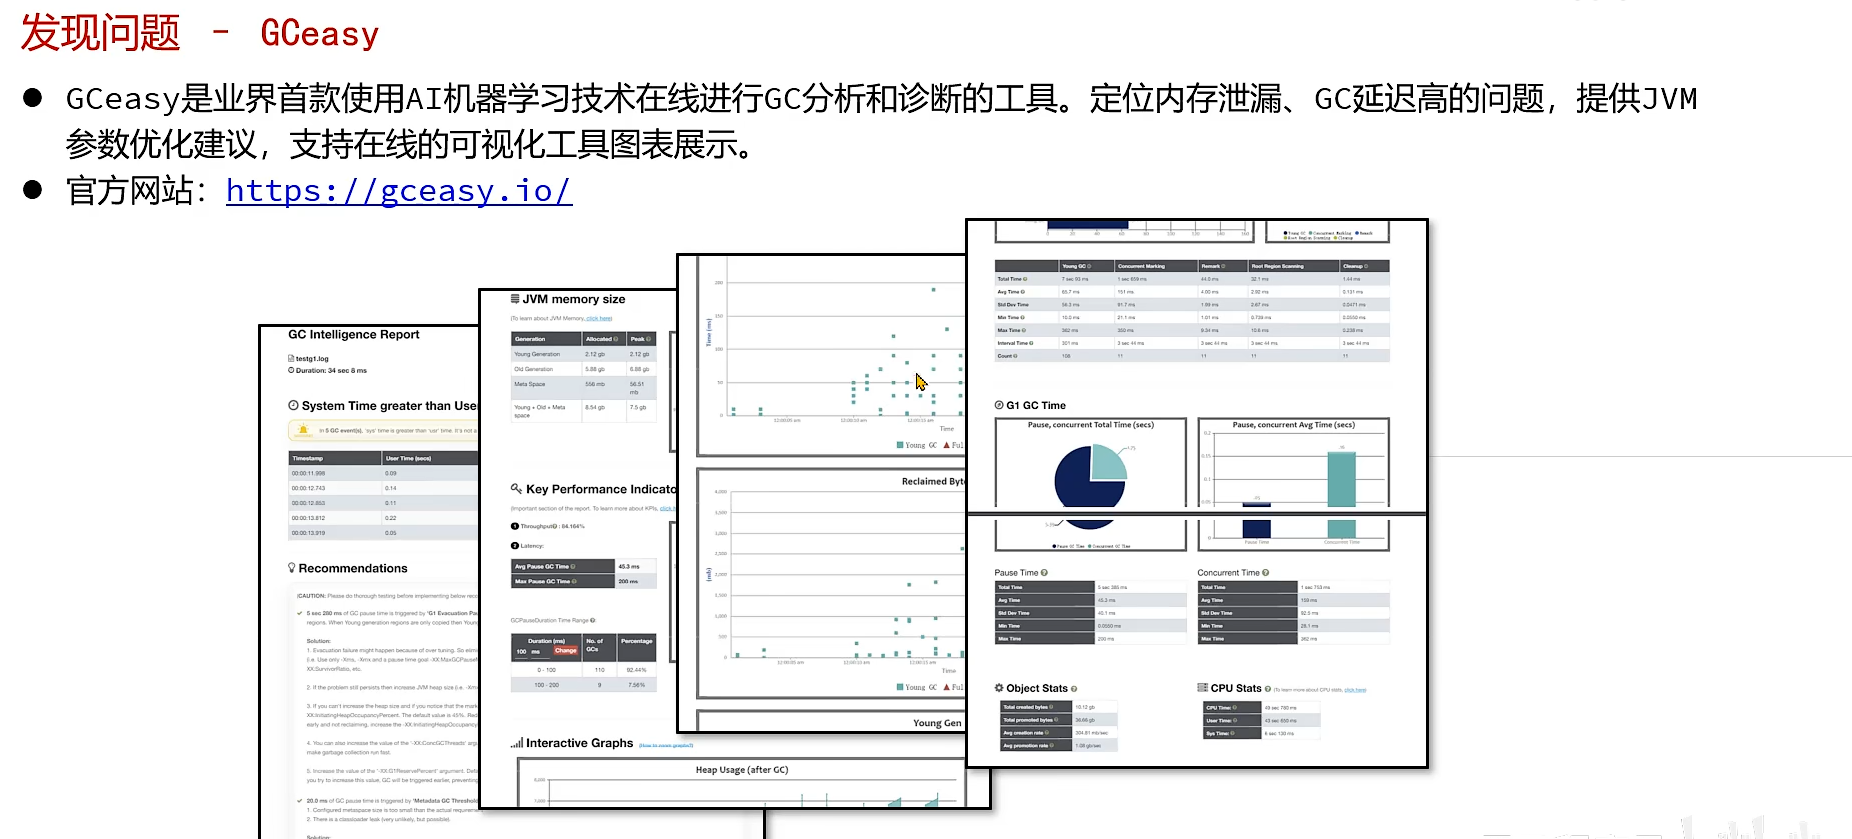Click the red Change button in duration table
This screenshot has height=839, width=1852.
tap(566, 650)
